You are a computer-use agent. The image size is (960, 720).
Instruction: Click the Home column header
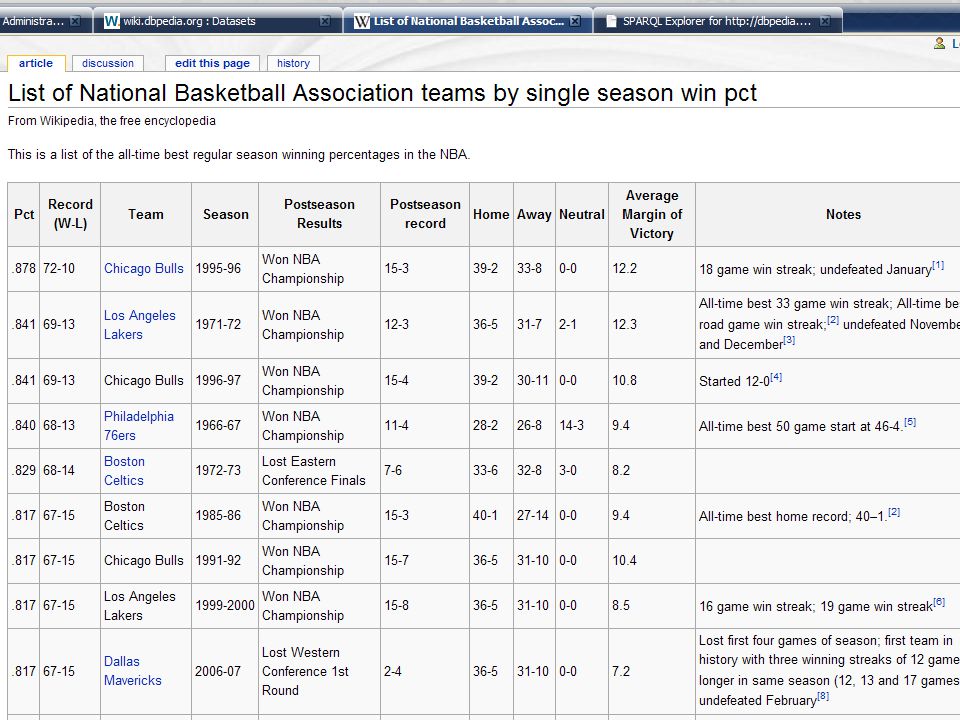tap(491, 214)
